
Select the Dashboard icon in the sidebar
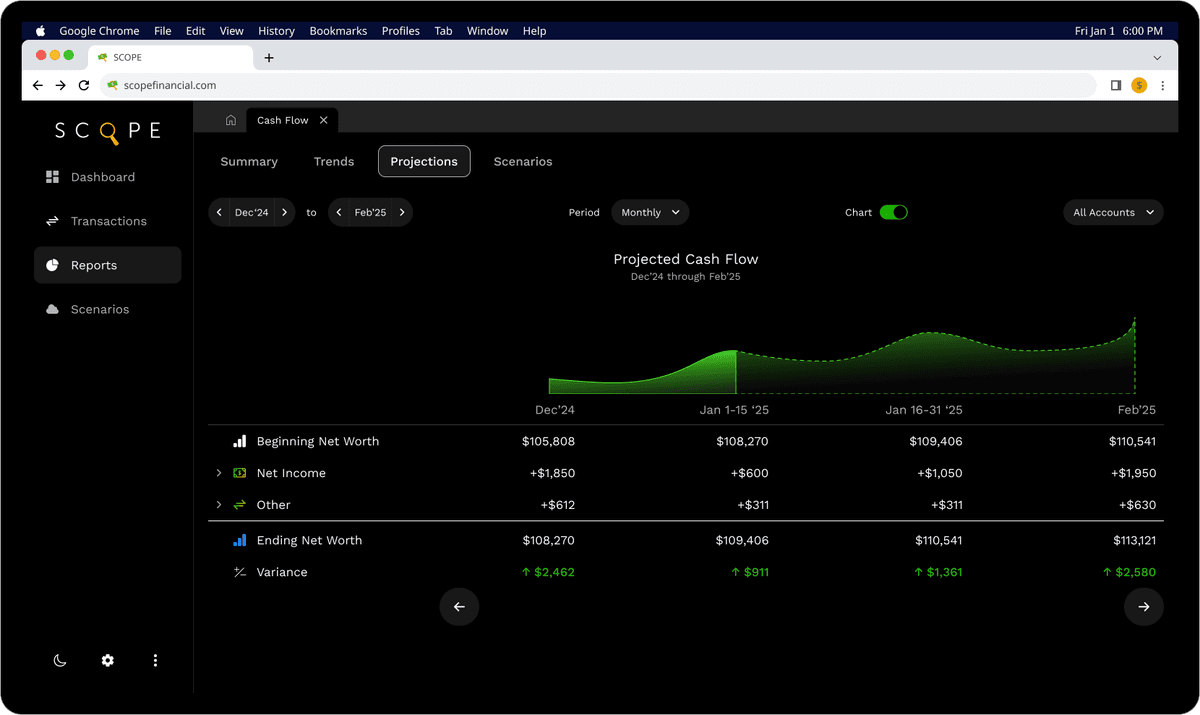[52, 176]
